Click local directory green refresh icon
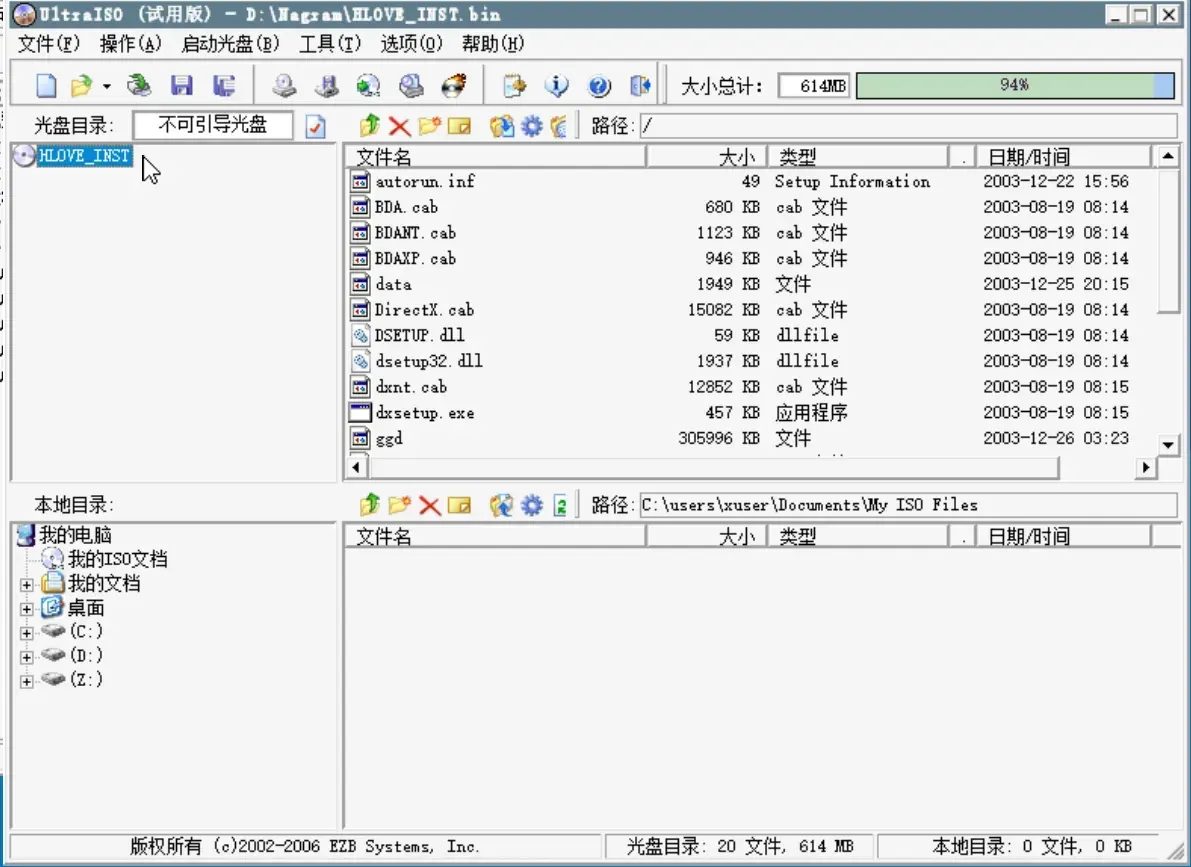 pos(560,505)
